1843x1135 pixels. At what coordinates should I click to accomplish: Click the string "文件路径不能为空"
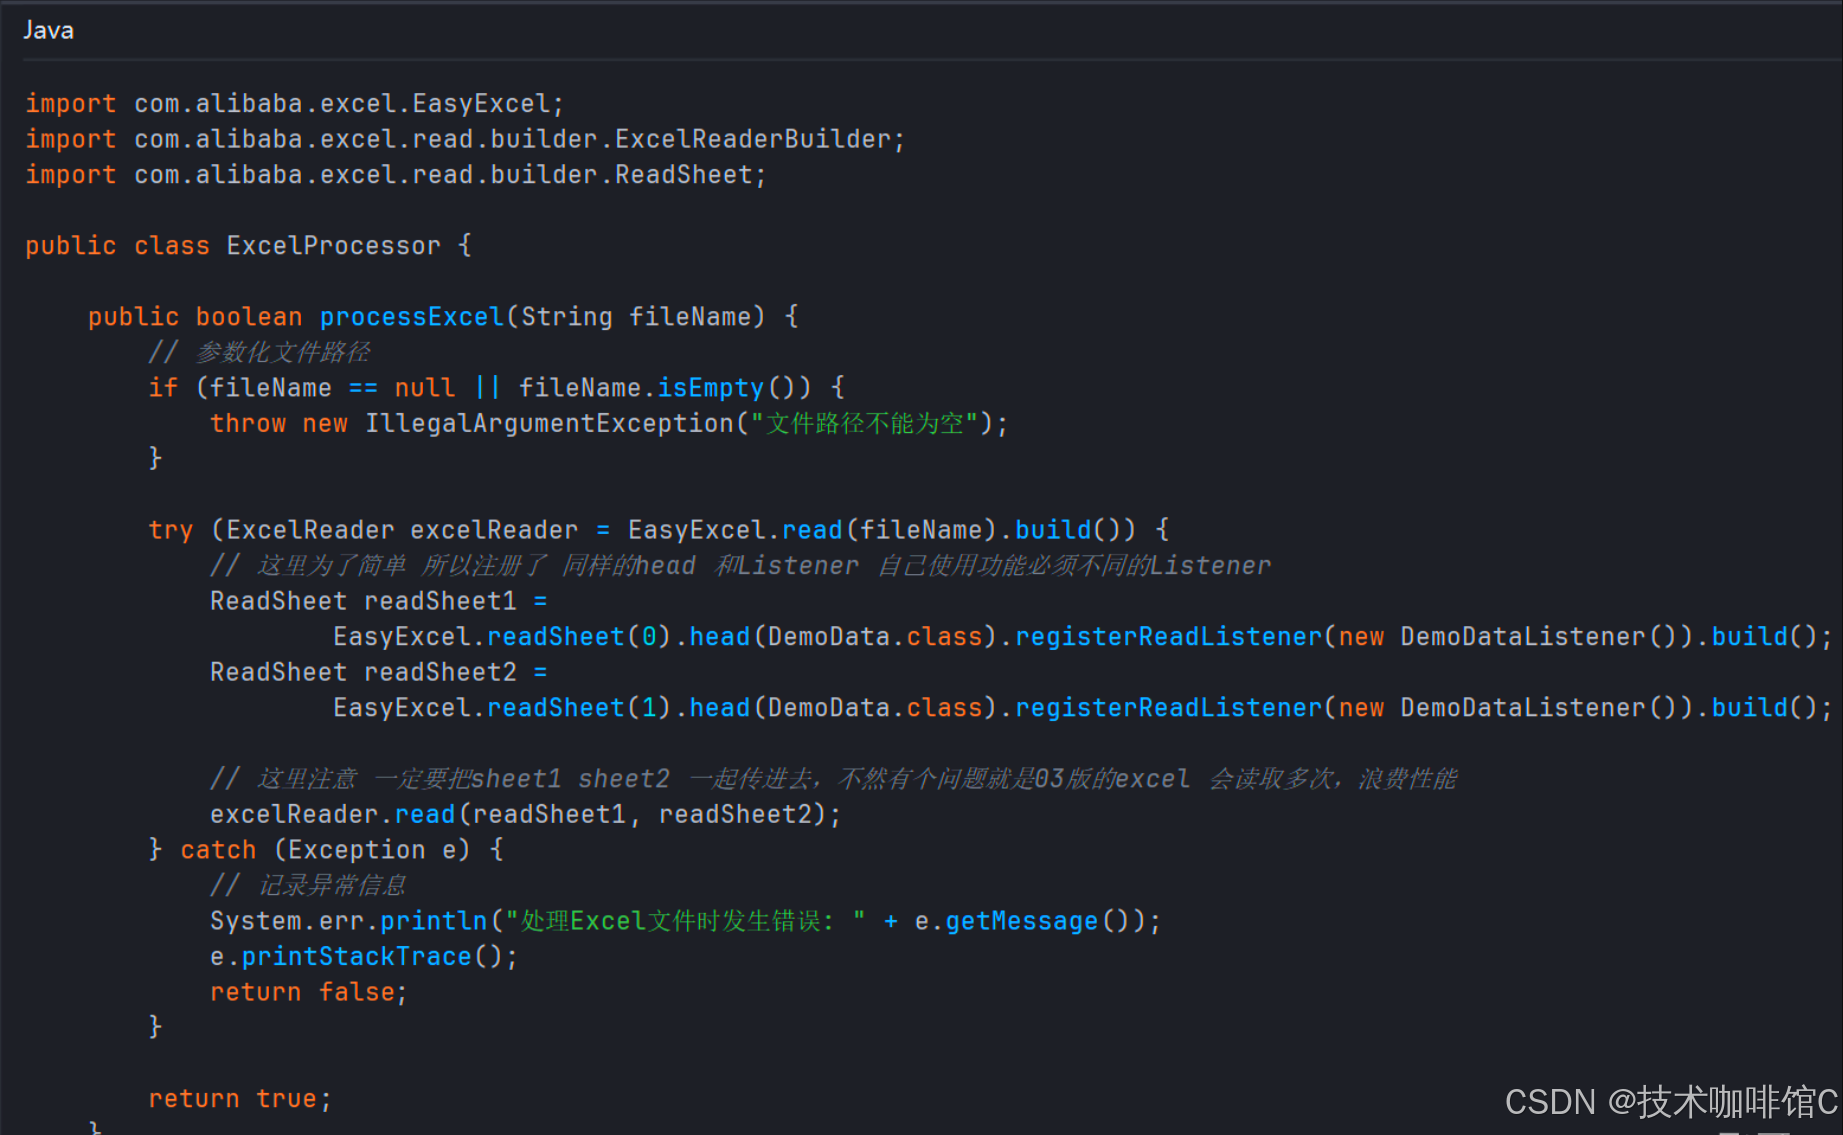[x=864, y=423]
